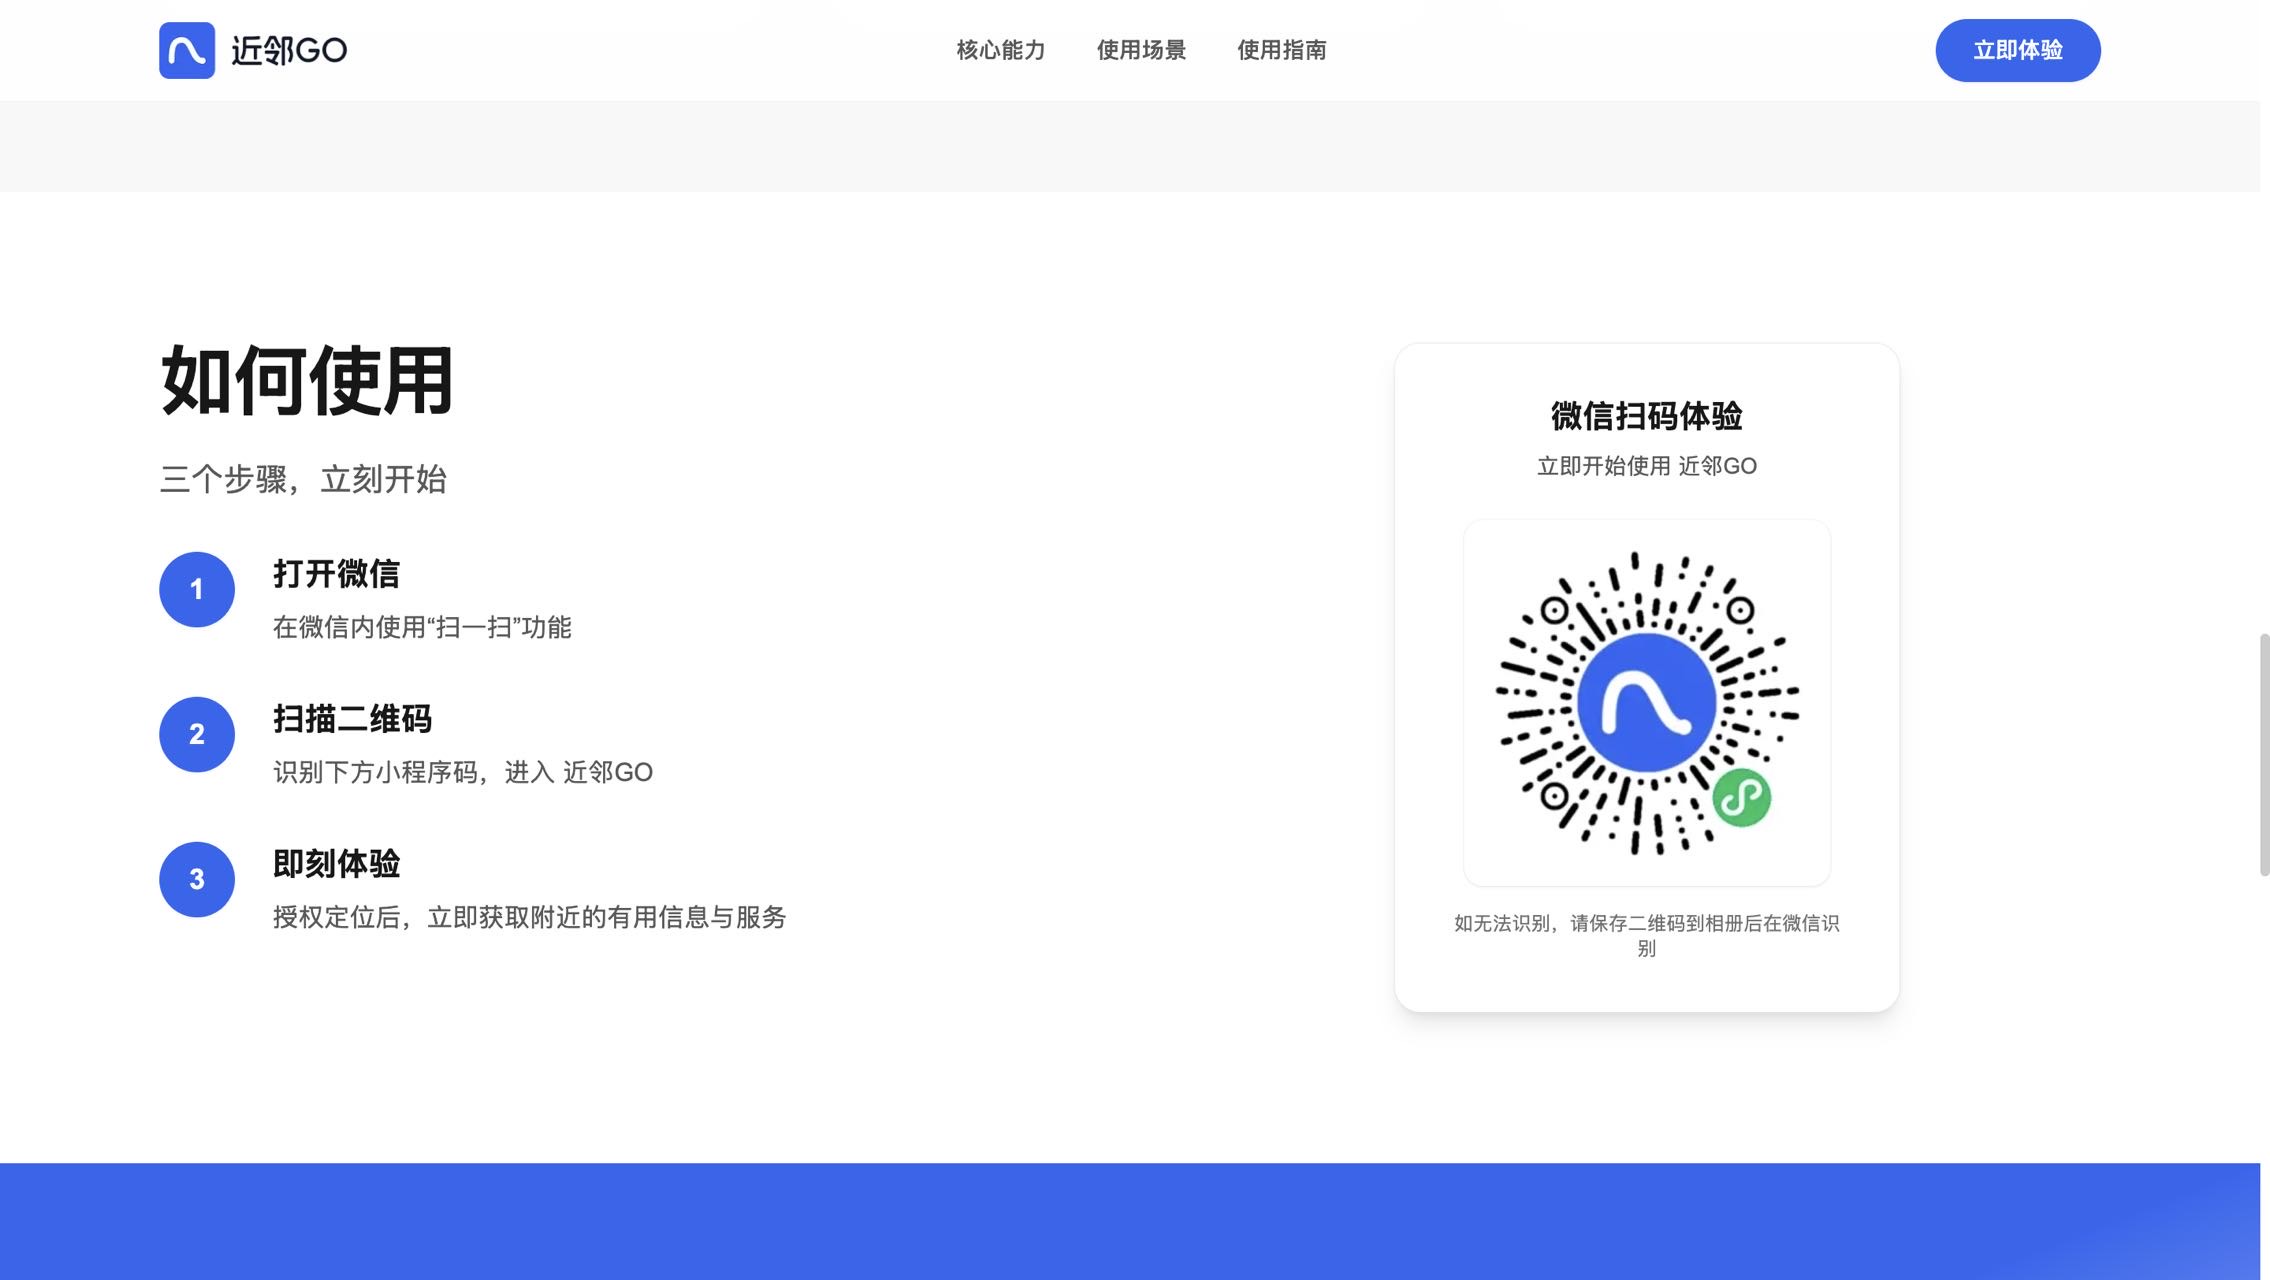Click the 近邻GO brand name text
This screenshot has width=2270, height=1280.
point(289,50)
